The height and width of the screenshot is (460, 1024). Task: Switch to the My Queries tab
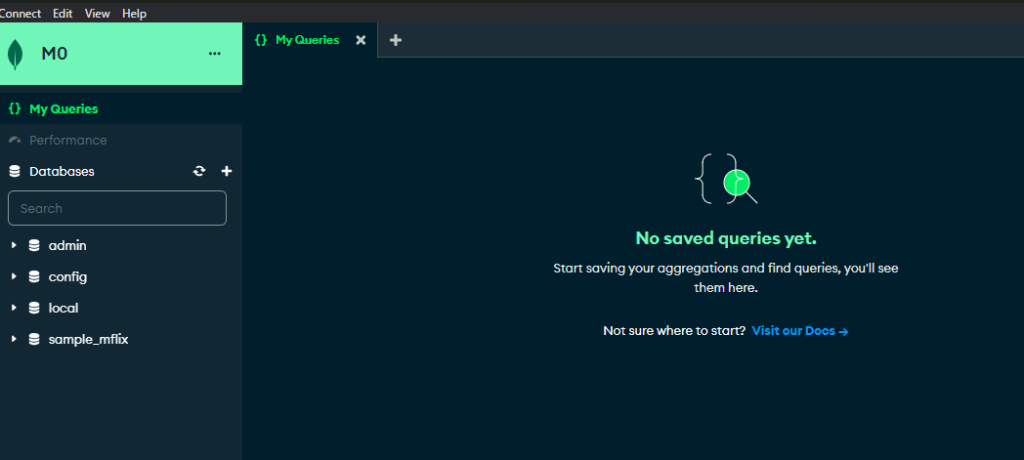[x=308, y=40]
